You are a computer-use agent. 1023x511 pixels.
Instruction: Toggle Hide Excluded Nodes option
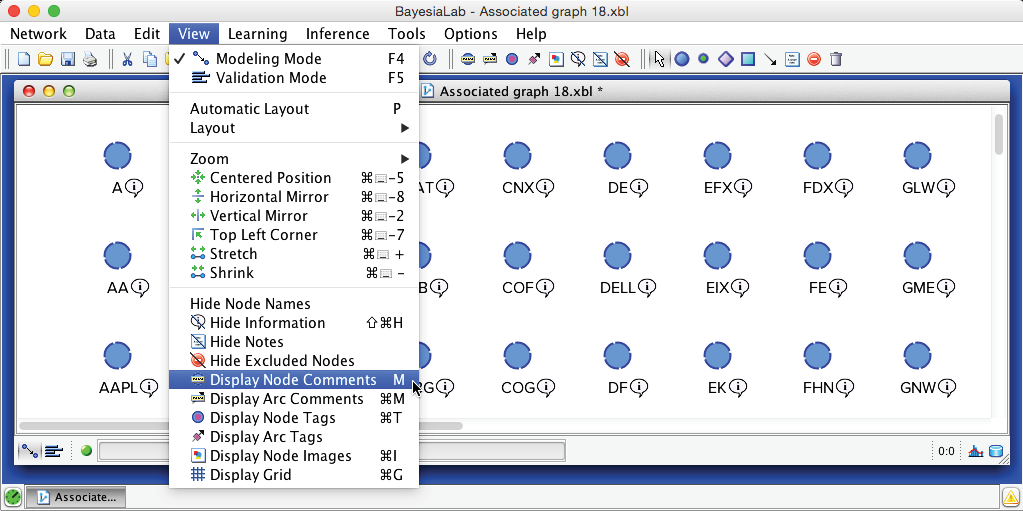coord(281,361)
